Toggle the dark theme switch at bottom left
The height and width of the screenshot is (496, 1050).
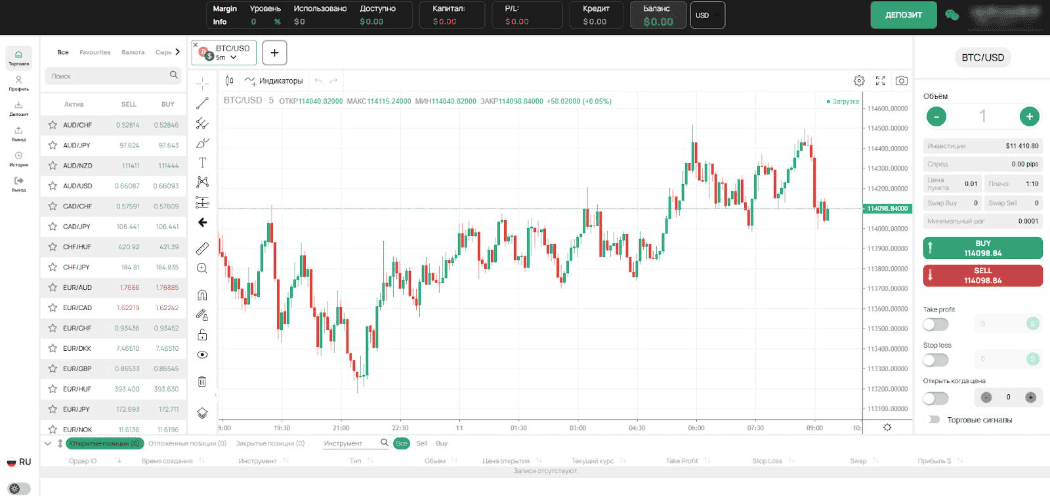pos(19,489)
